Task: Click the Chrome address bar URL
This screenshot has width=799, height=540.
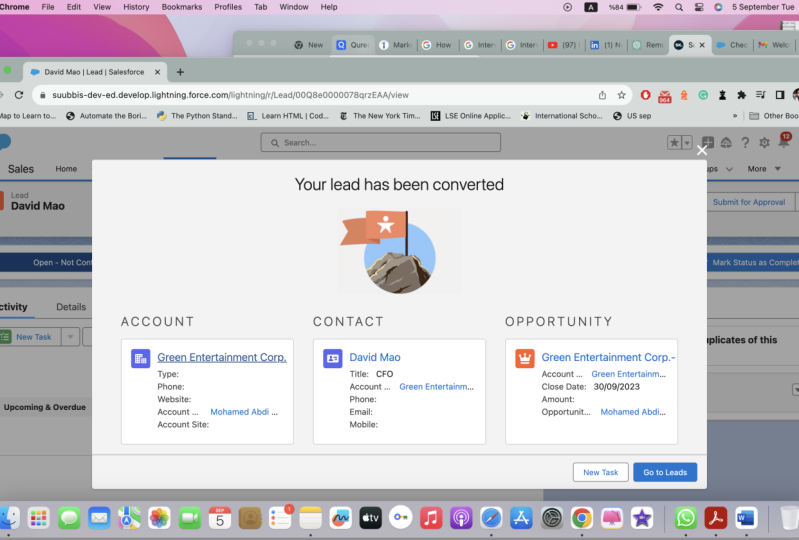Action: pyautogui.click(x=230, y=95)
